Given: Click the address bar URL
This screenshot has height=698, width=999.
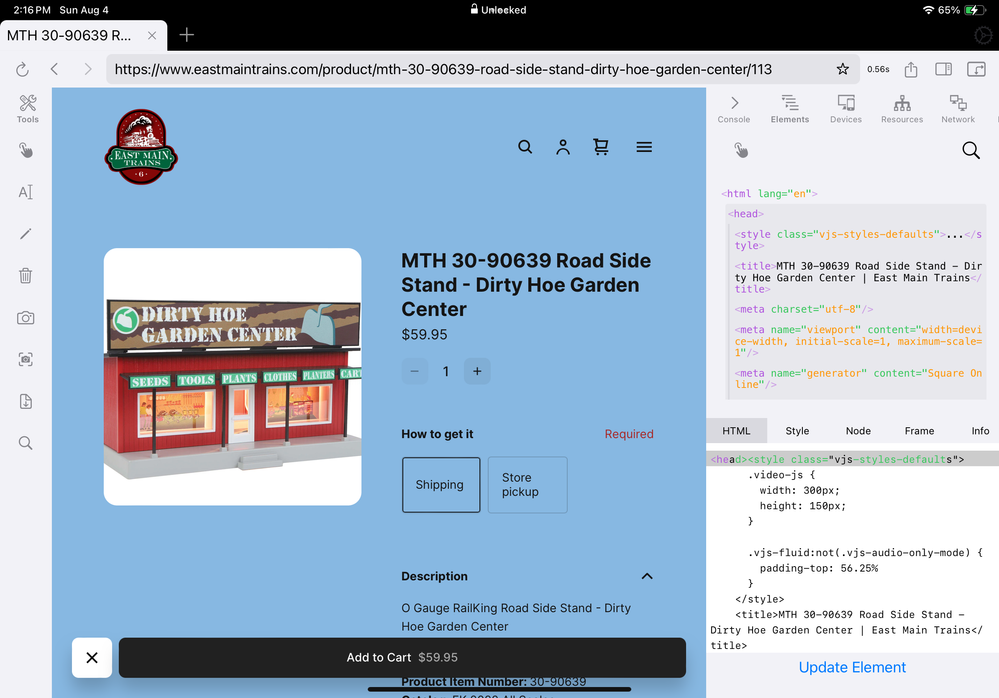Looking at the screenshot, I should [x=443, y=69].
